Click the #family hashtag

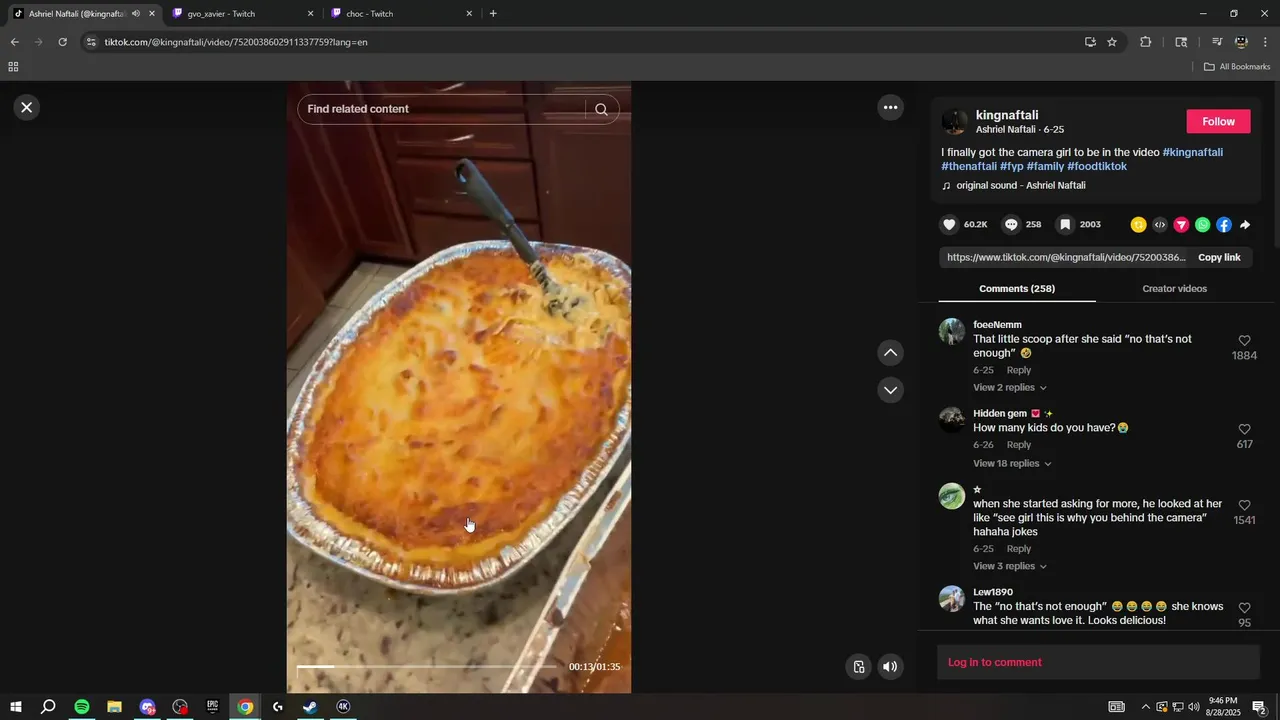pos(1045,166)
